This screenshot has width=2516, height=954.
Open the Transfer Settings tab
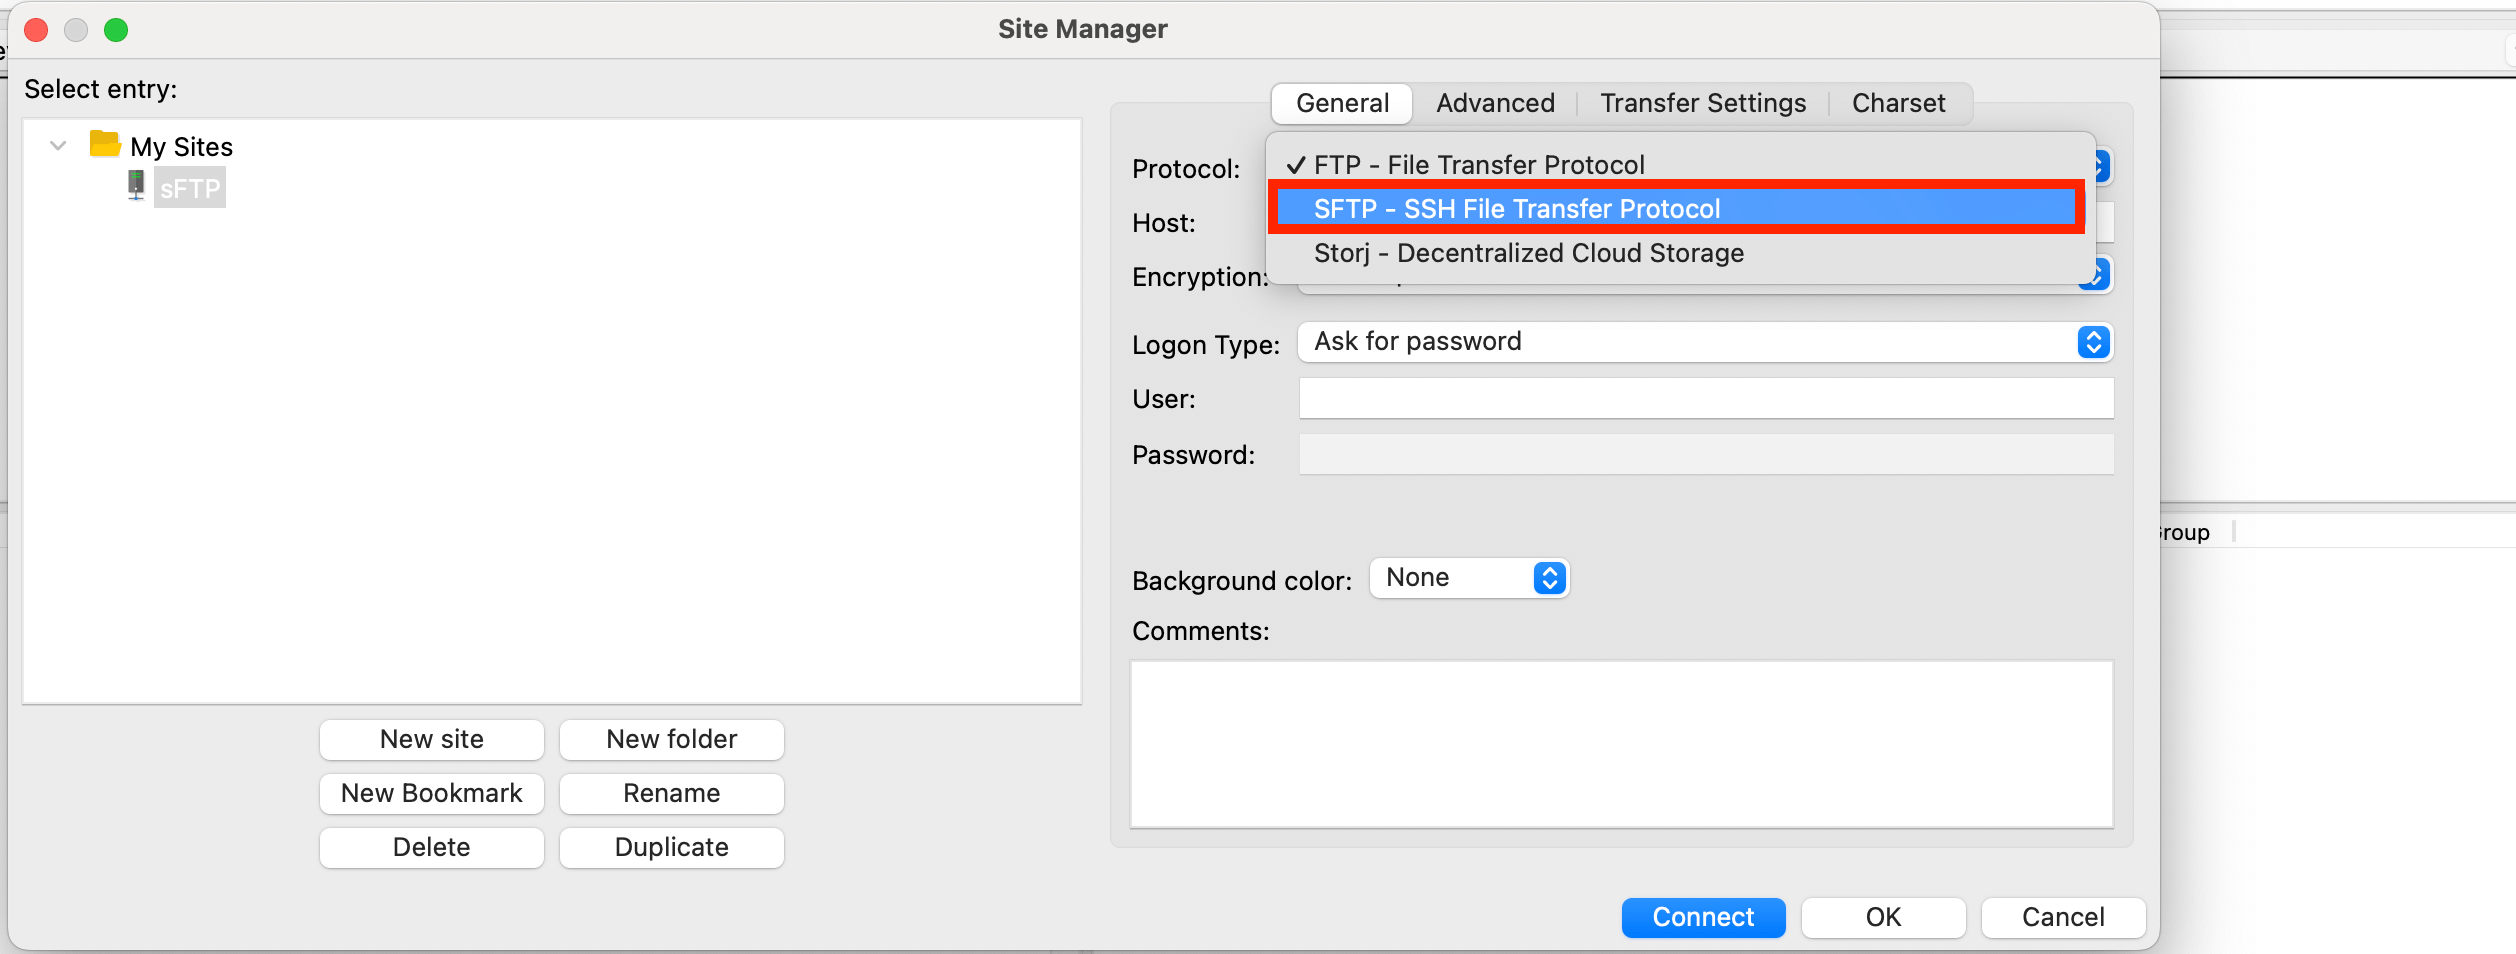(x=1703, y=103)
